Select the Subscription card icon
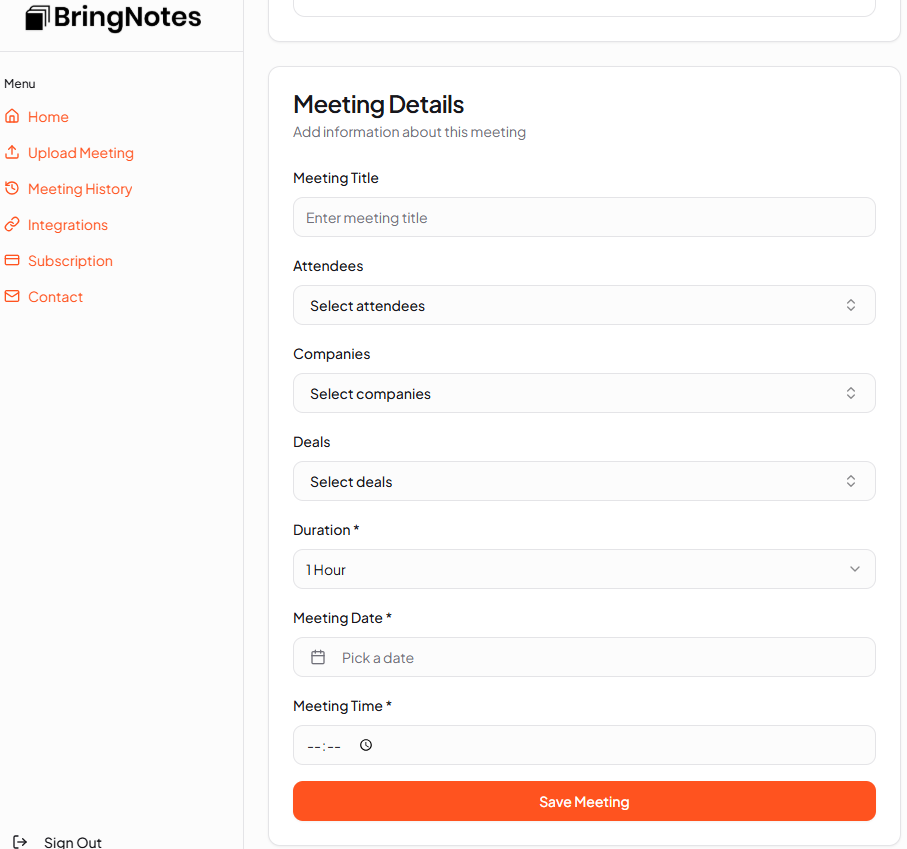 13,260
